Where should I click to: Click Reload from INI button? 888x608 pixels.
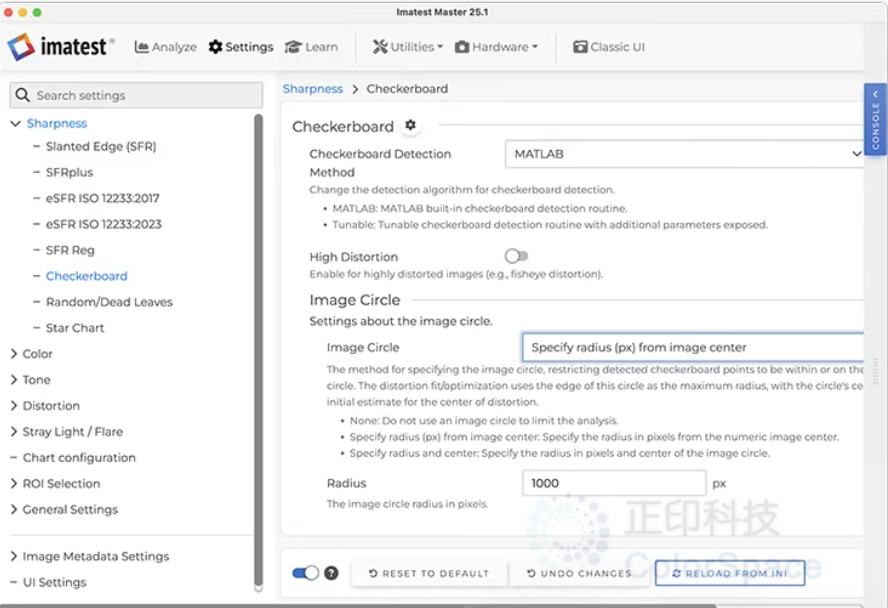[x=730, y=573]
